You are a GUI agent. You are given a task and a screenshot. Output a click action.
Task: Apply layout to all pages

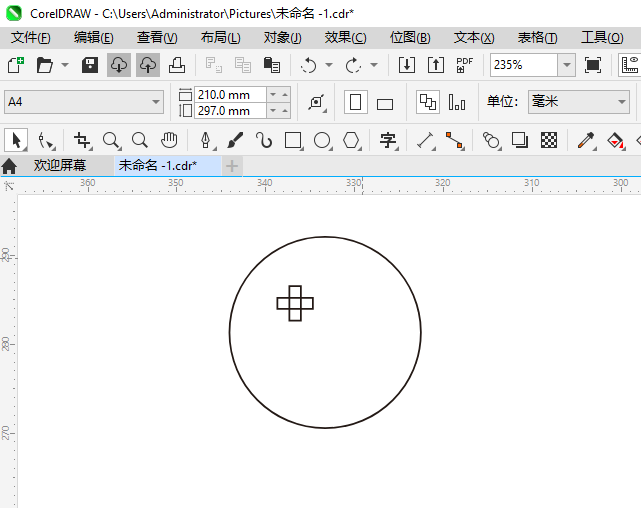tap(428, 102)
